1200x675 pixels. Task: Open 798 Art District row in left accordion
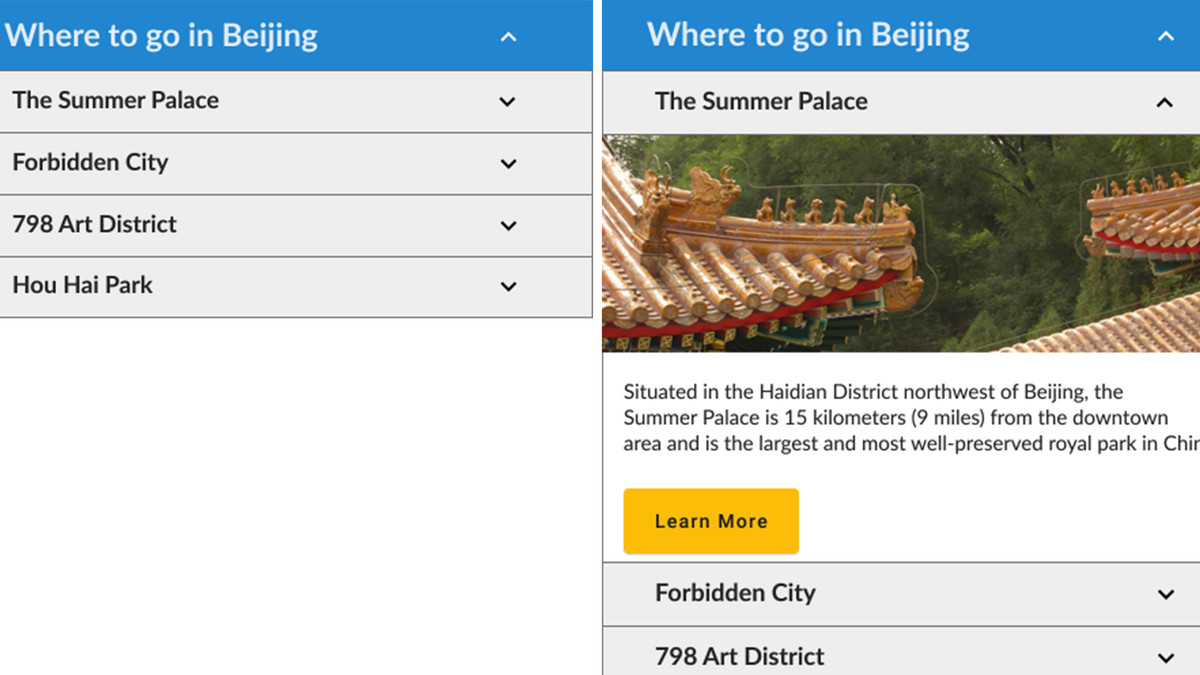[x=296, y=225]
